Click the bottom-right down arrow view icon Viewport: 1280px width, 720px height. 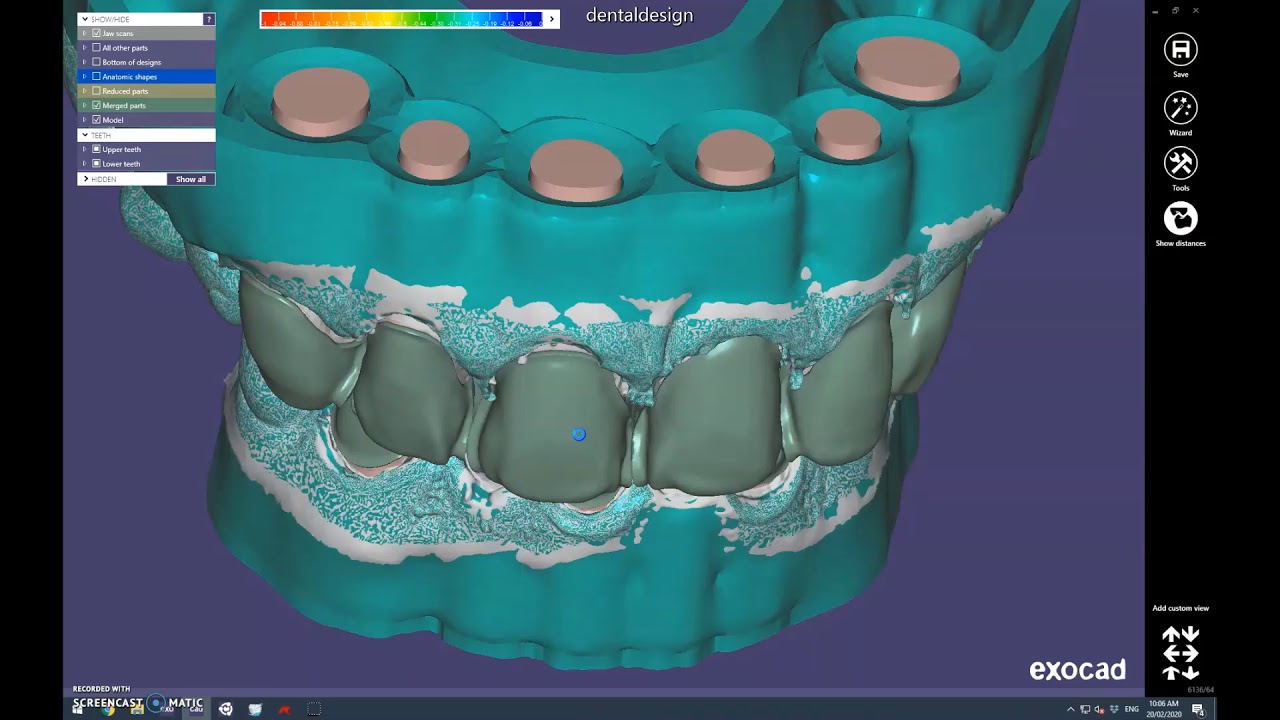[x=1190, y=673]
